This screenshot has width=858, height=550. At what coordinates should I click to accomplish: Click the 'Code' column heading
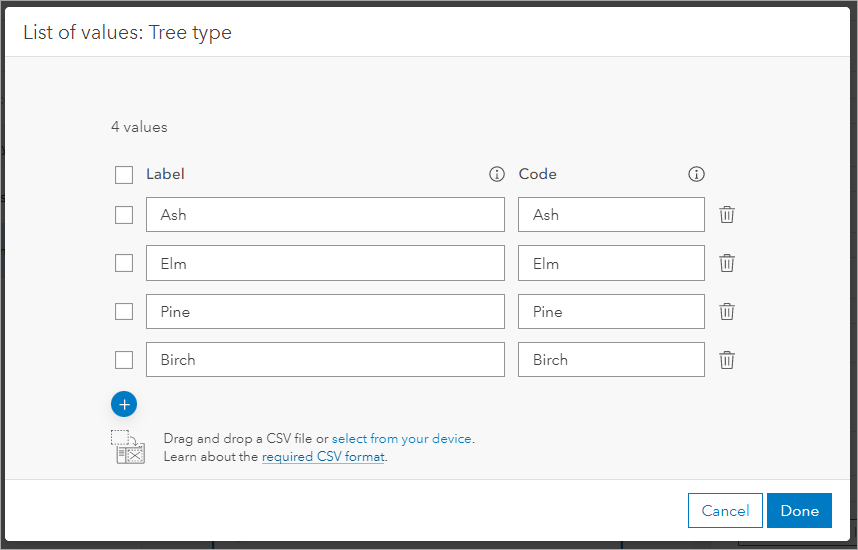[537, 174]
